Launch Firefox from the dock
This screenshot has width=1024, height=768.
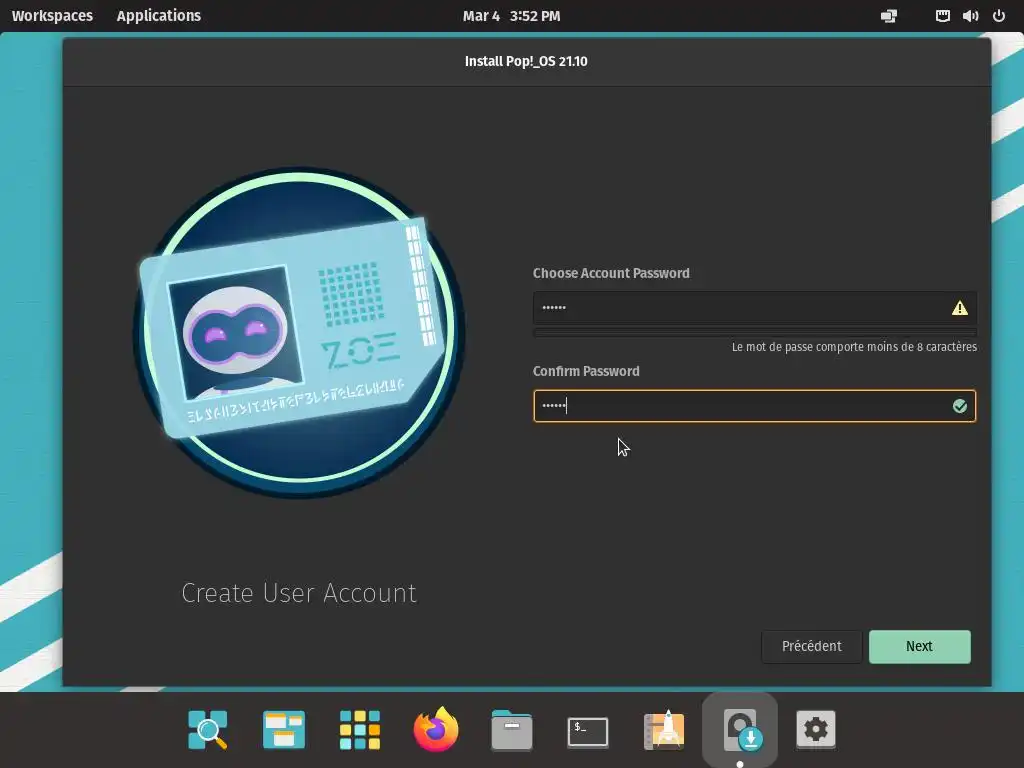(436, 729)
